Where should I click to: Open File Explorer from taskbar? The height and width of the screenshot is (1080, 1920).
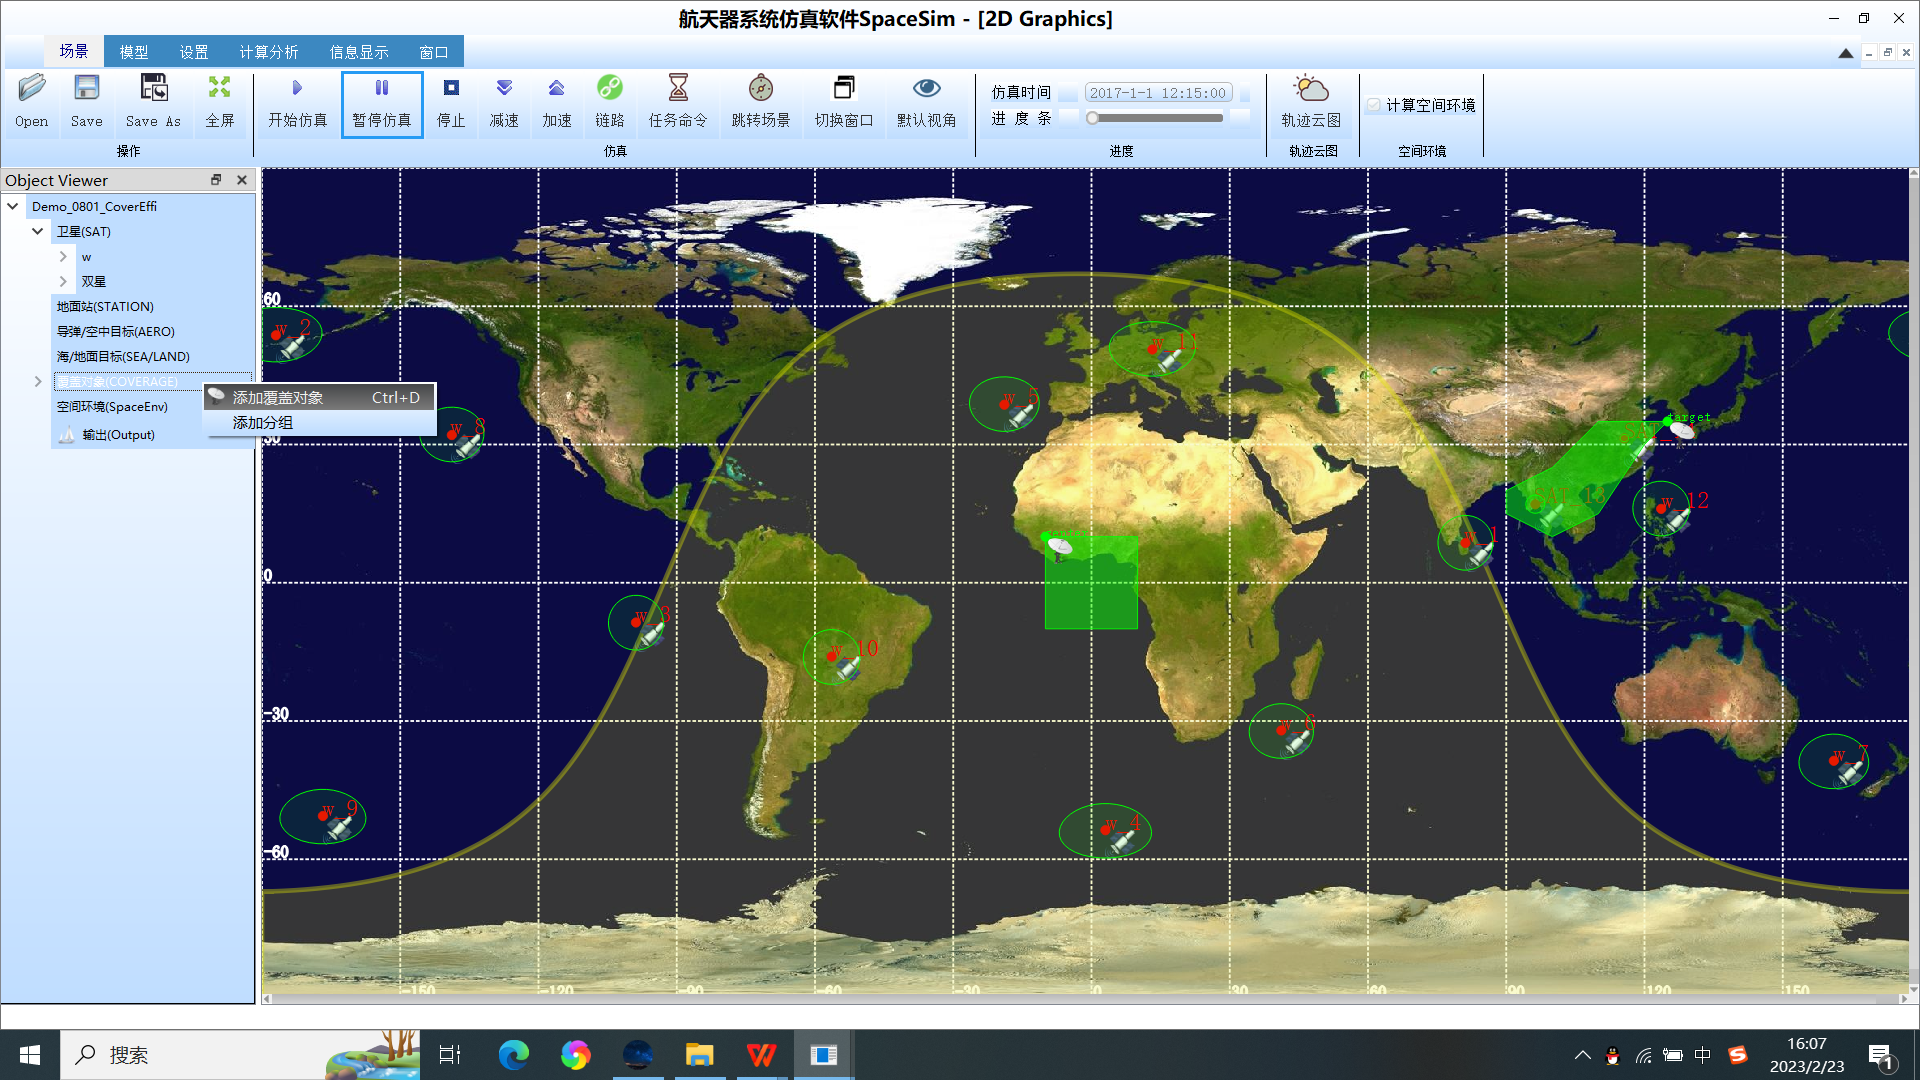tap(699, 1055)
